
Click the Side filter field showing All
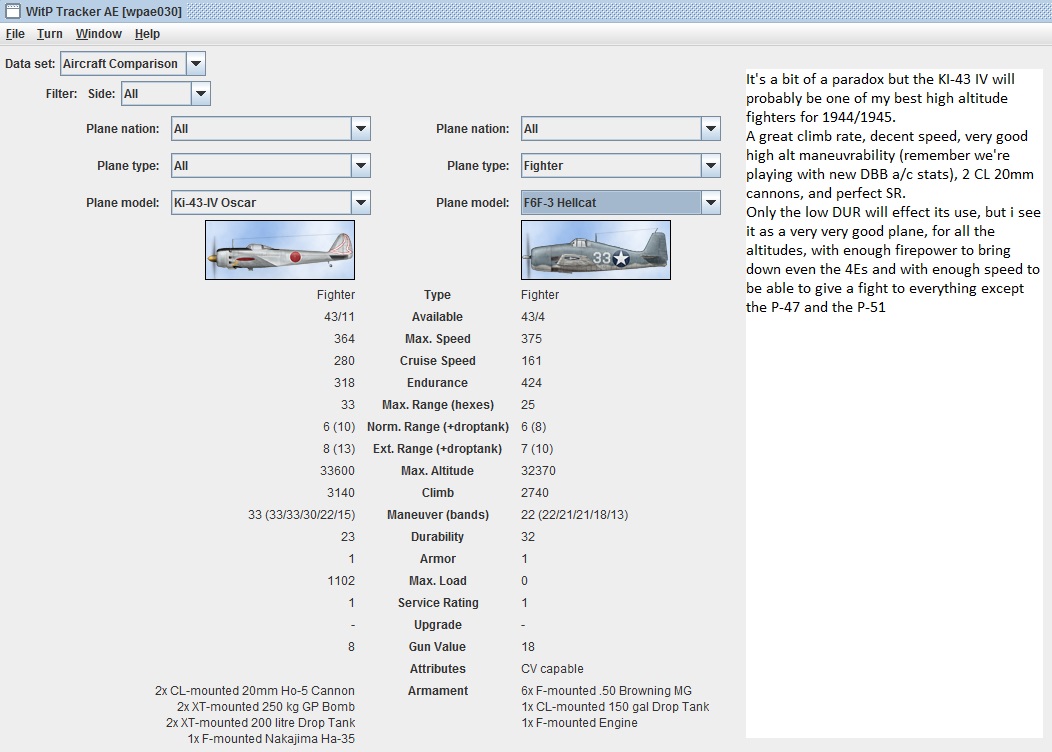(156, 94)
